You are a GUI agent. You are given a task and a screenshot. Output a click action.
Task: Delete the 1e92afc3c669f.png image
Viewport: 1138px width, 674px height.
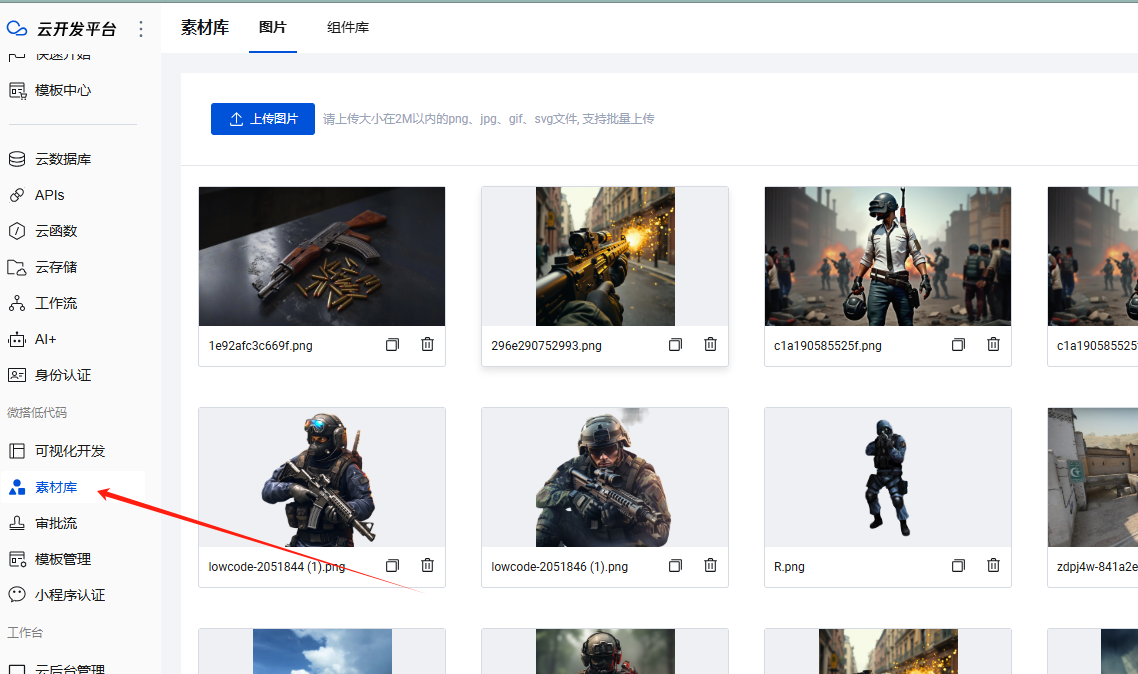(427, 345)
